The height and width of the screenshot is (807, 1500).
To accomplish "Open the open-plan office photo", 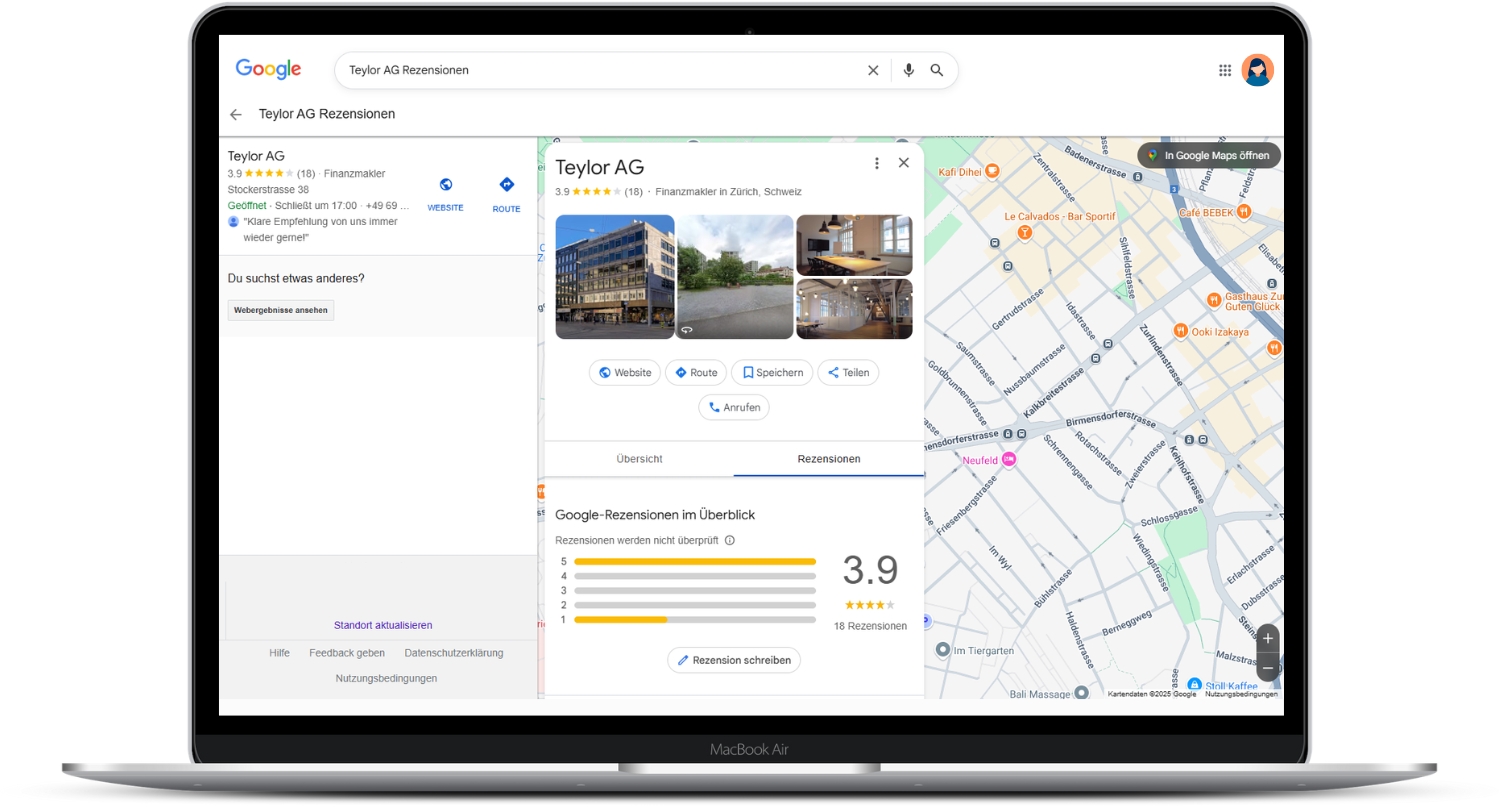I will (x=854, y=309).
